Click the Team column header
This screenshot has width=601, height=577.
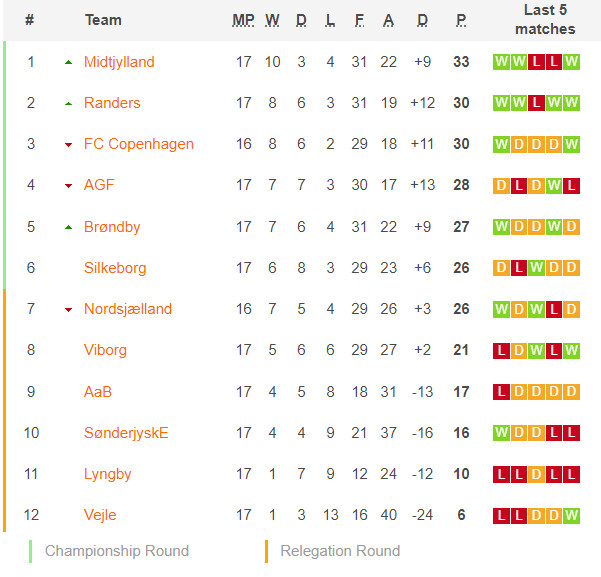click(x=103, y=20)
